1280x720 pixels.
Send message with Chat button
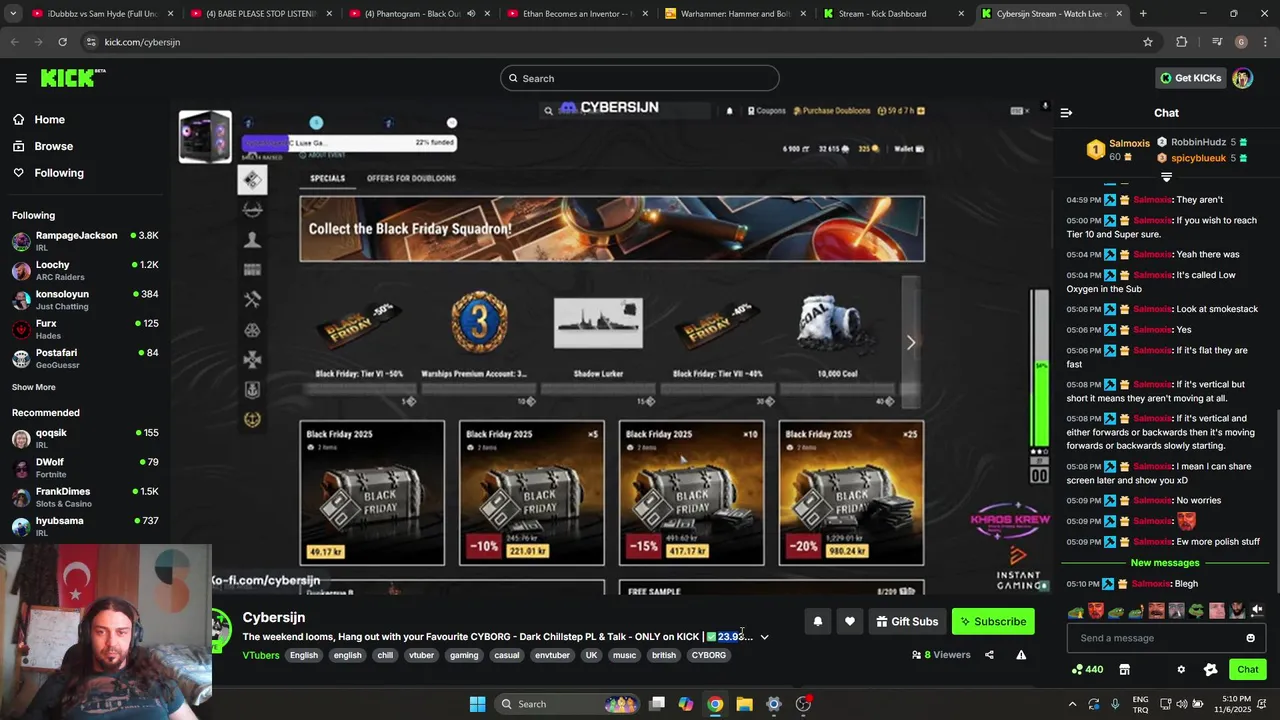click(x=1248, y=669)
